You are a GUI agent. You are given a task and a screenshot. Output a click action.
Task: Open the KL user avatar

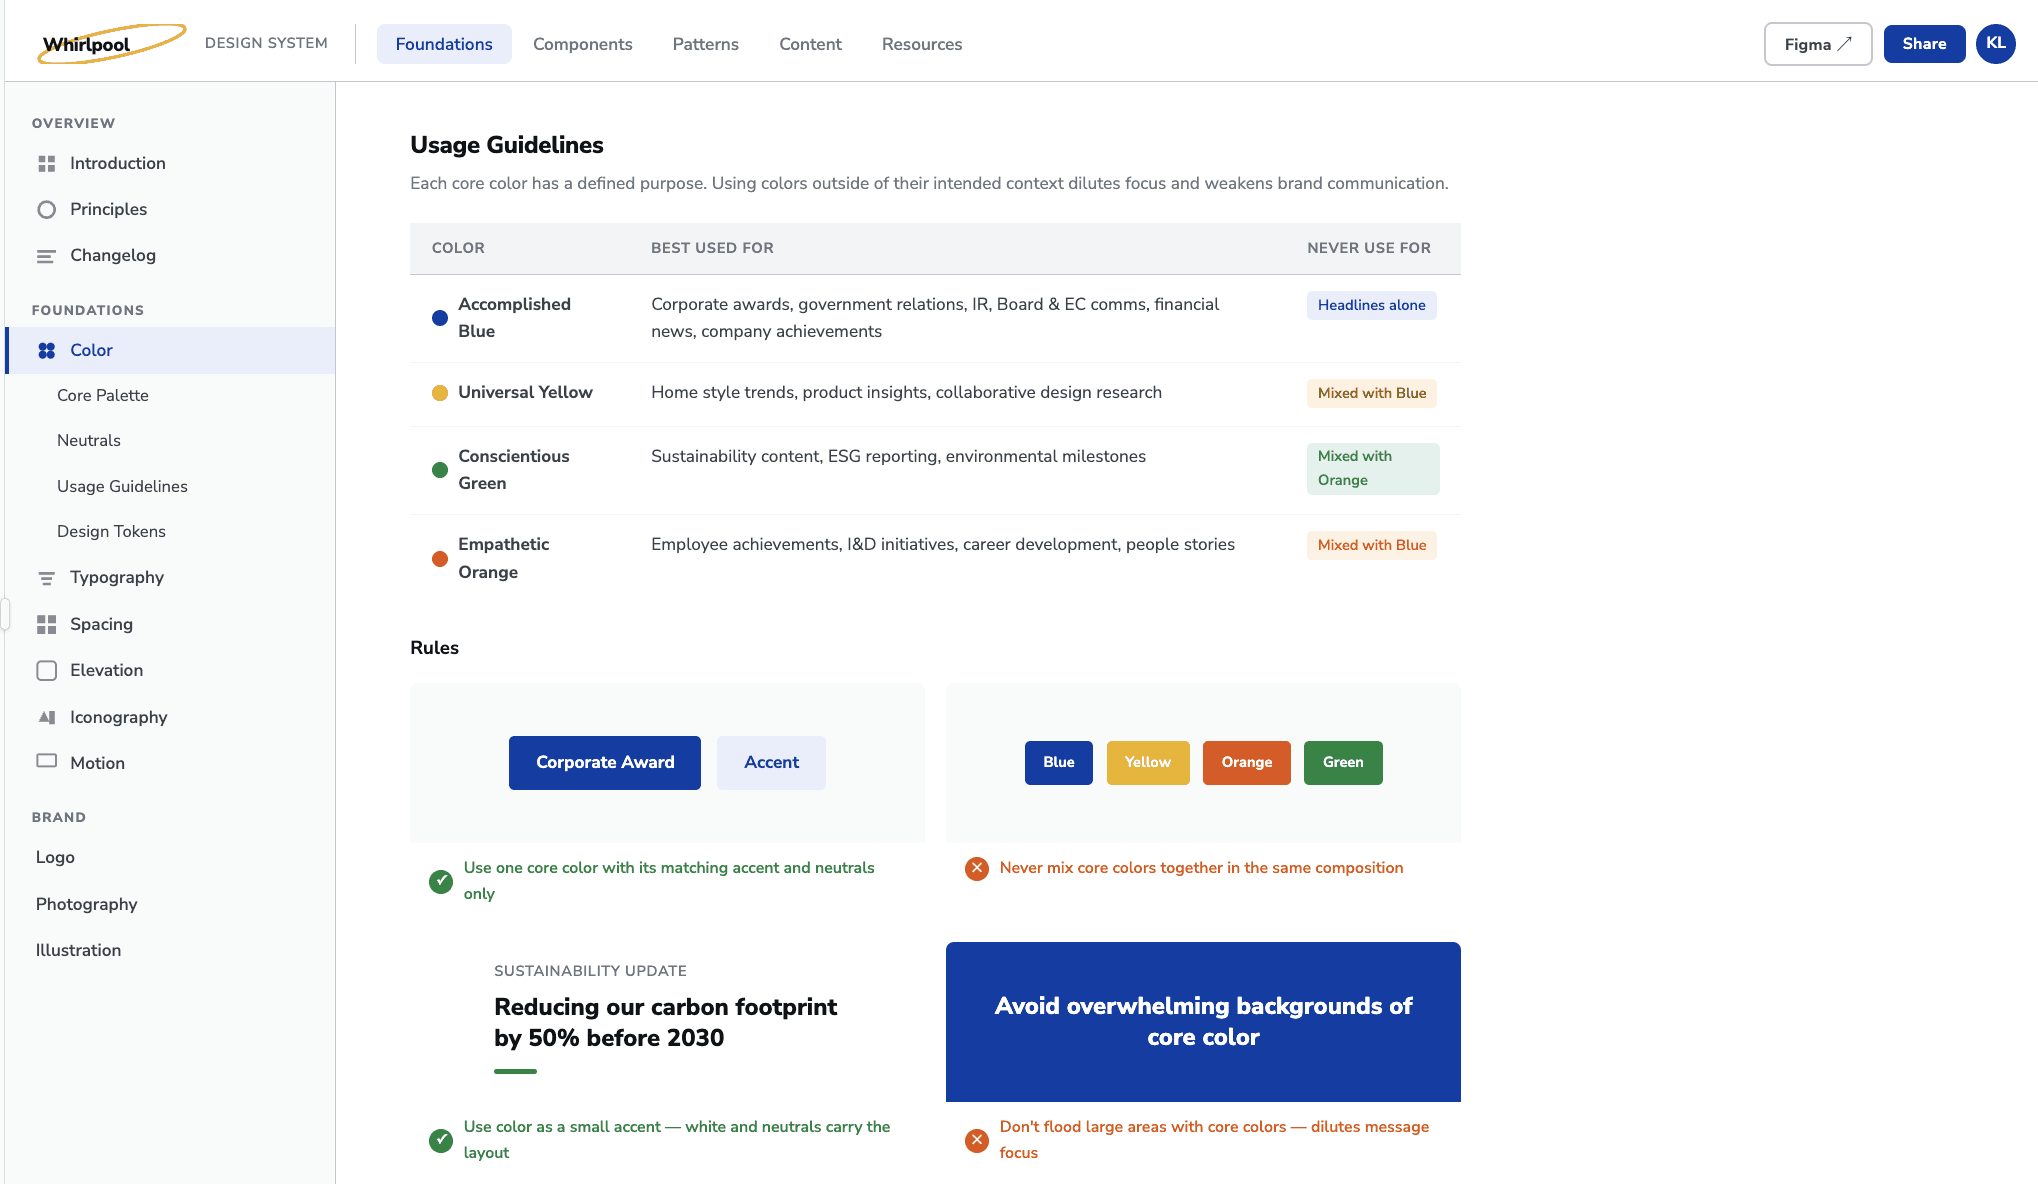tap(1995, 44)
